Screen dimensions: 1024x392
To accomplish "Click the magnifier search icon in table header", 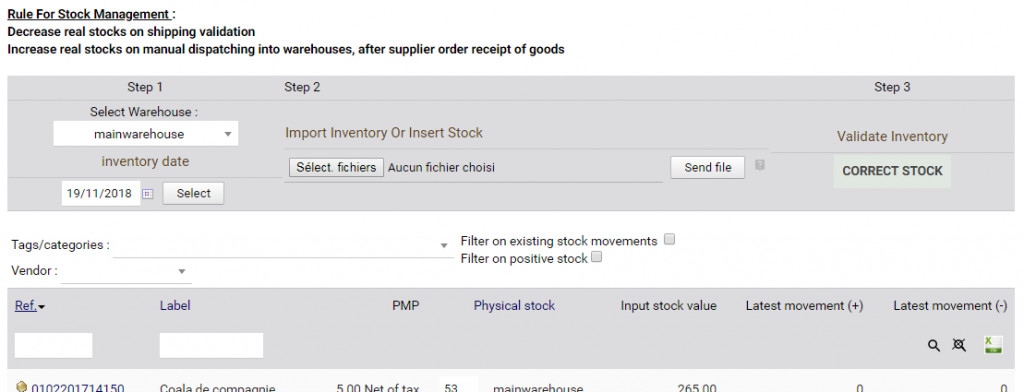I will pos(934,346).
